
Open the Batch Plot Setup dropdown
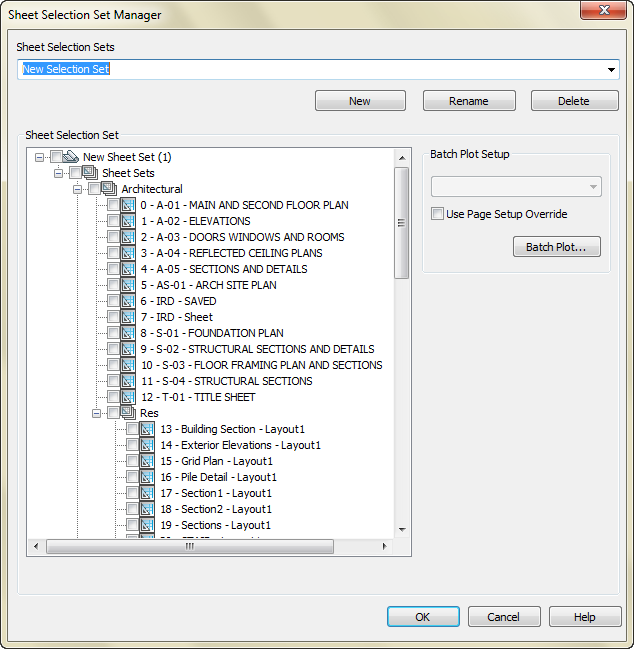(x=516, y=187)
